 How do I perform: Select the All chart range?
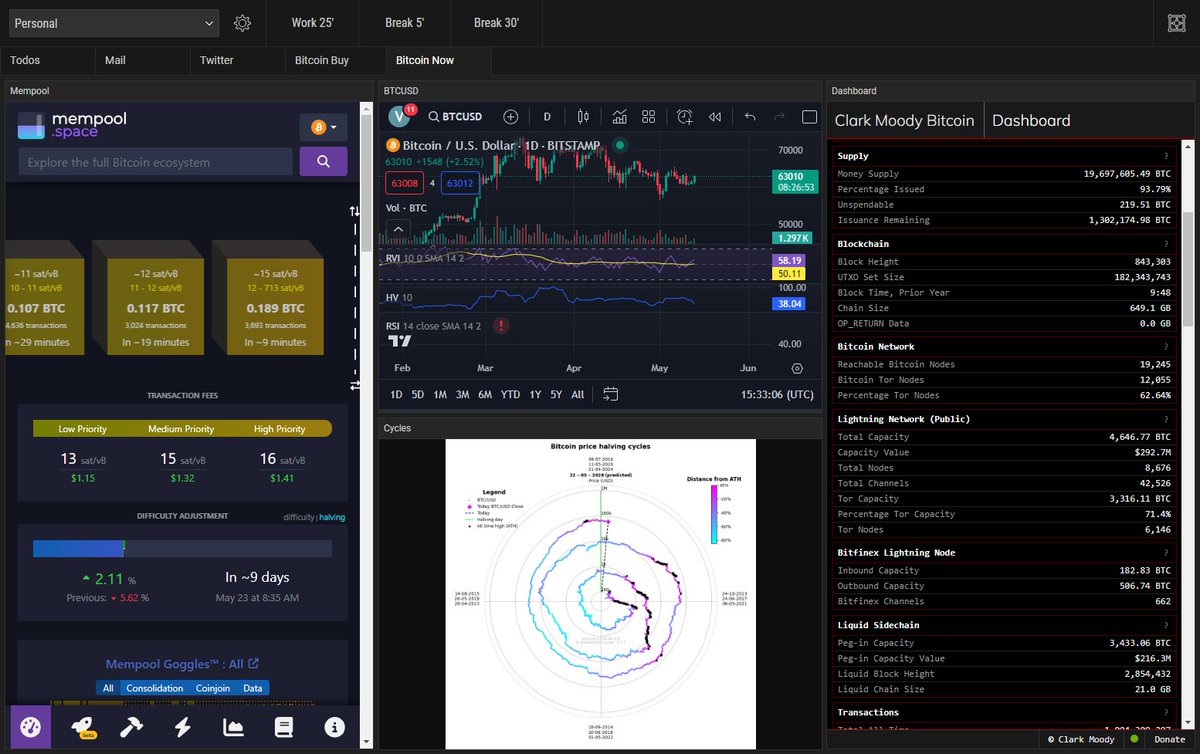click(578, 394)
